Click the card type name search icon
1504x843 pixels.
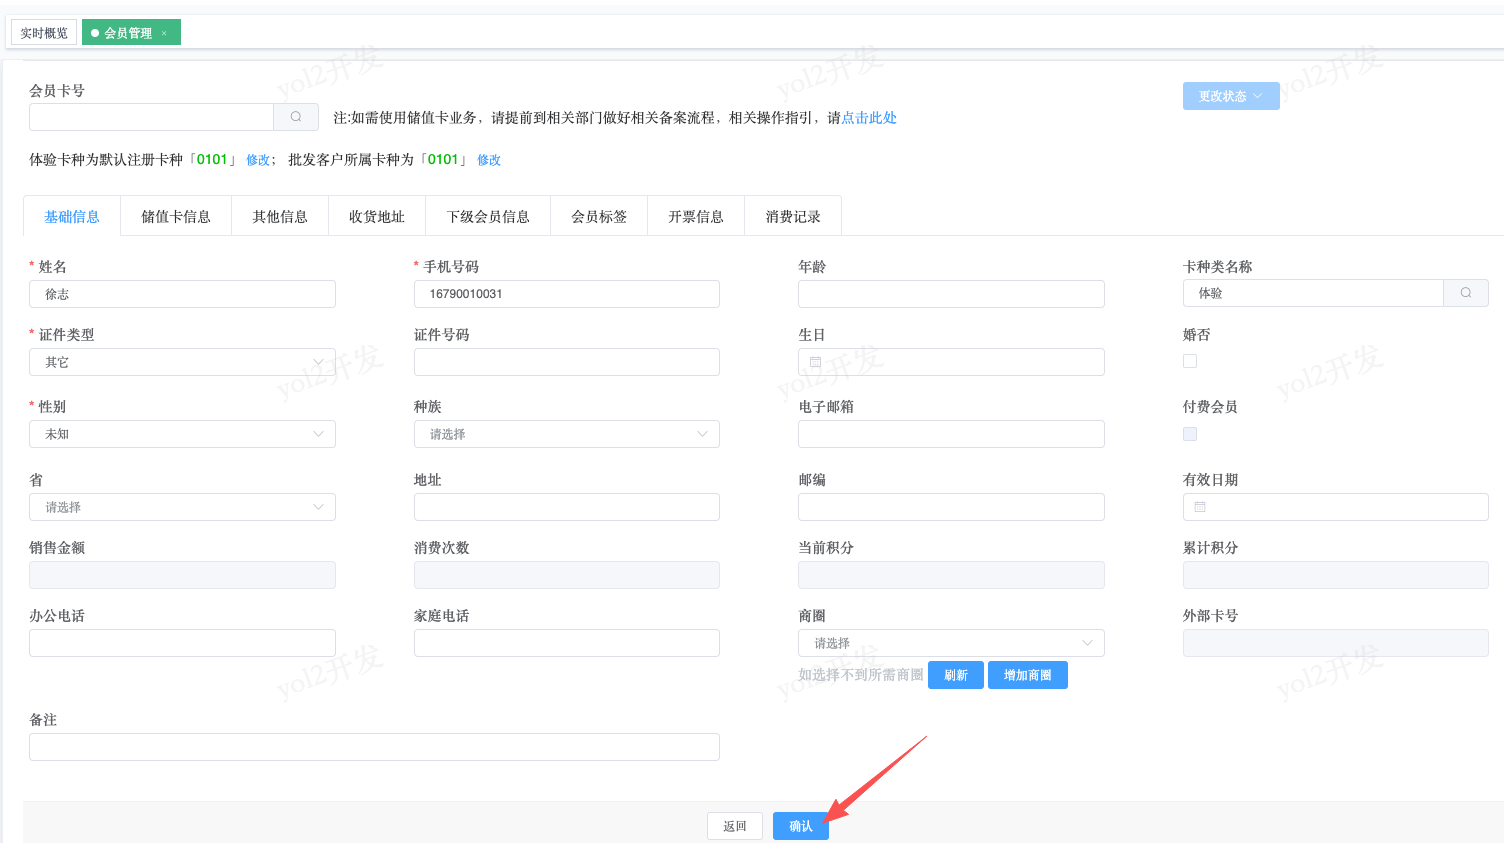click(1466, 293)
